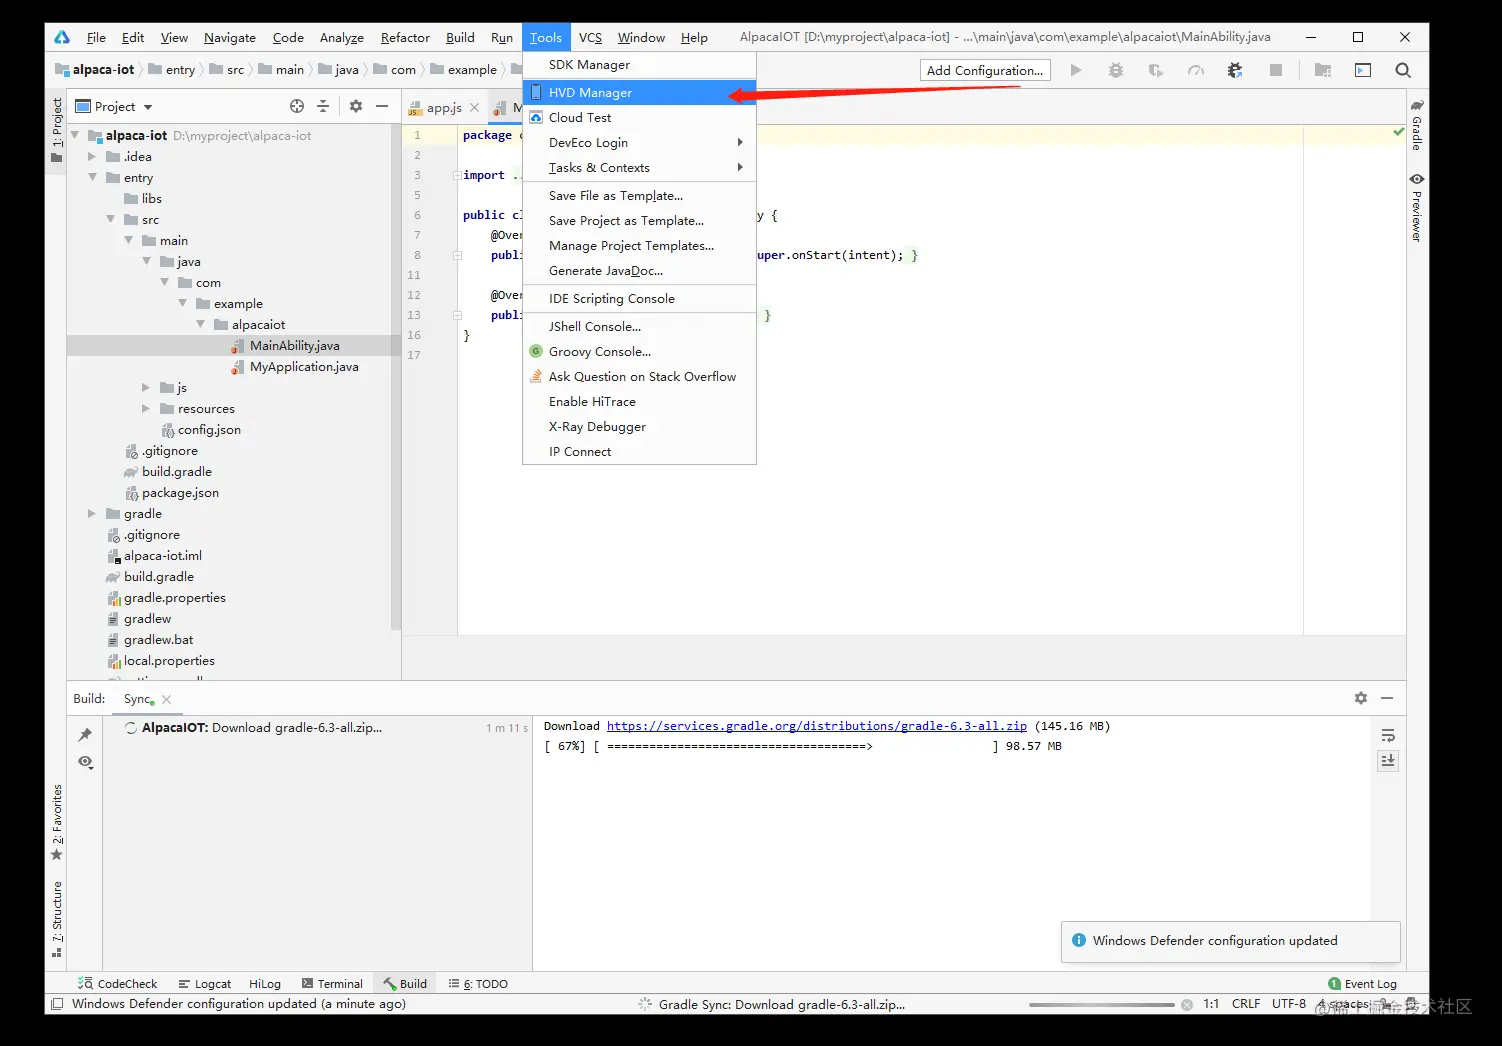Collapse the java folder in tree
The height and width of the screenshot is (1046, 1502).
point(147,261)
